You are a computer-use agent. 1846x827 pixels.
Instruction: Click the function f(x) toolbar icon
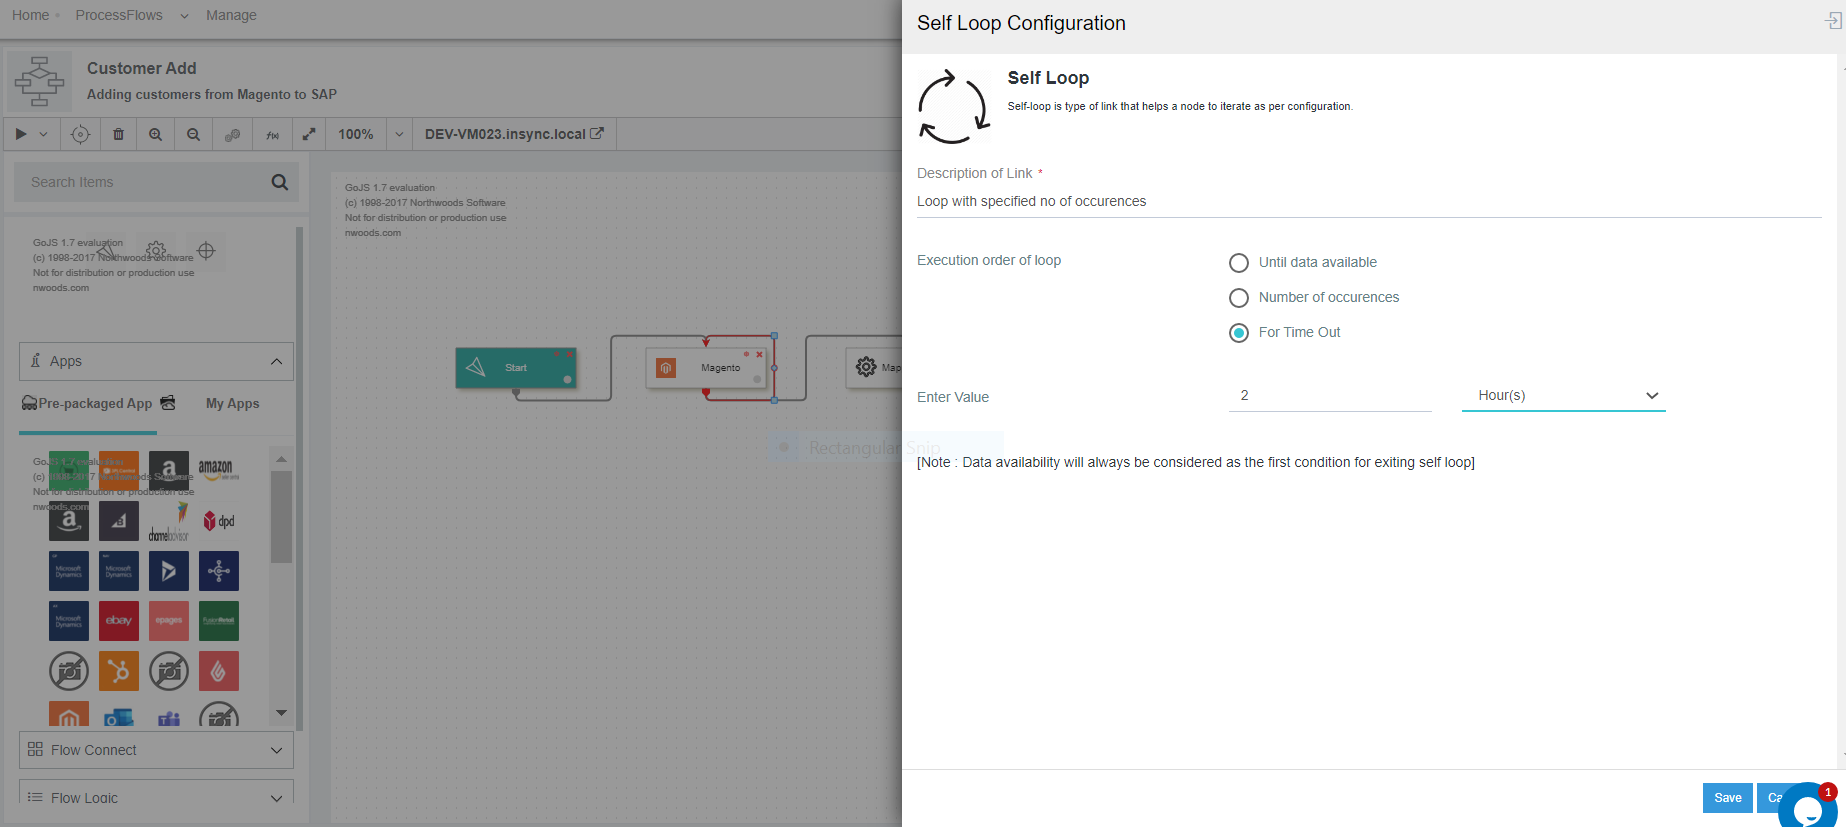click(272, 134)
